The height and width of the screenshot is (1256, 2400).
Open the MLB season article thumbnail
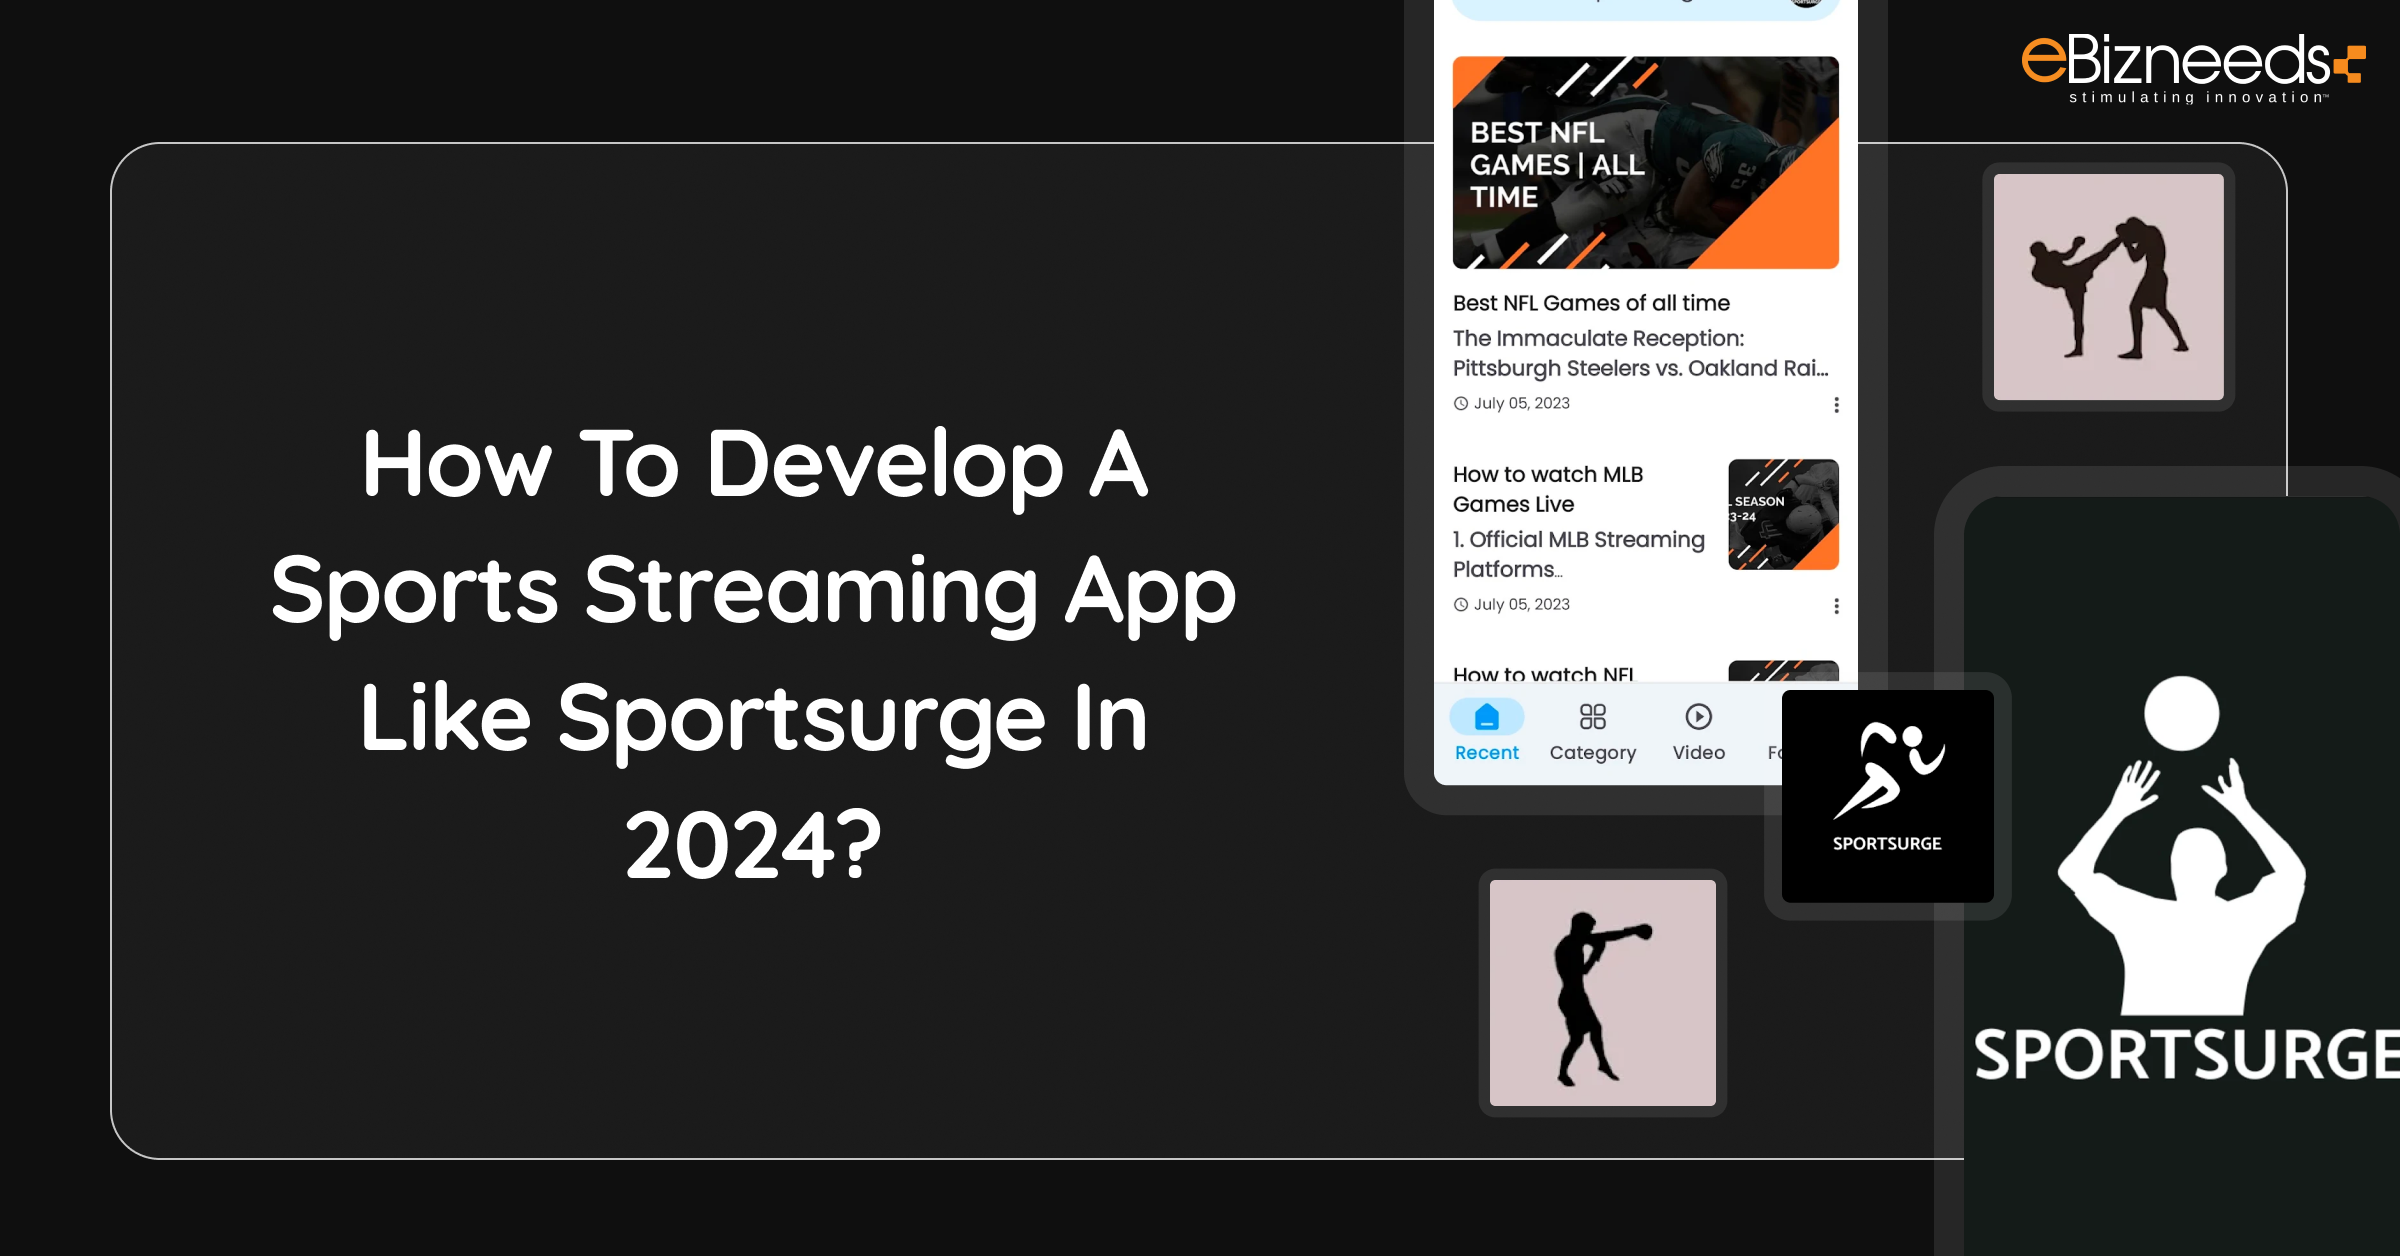1783,514
